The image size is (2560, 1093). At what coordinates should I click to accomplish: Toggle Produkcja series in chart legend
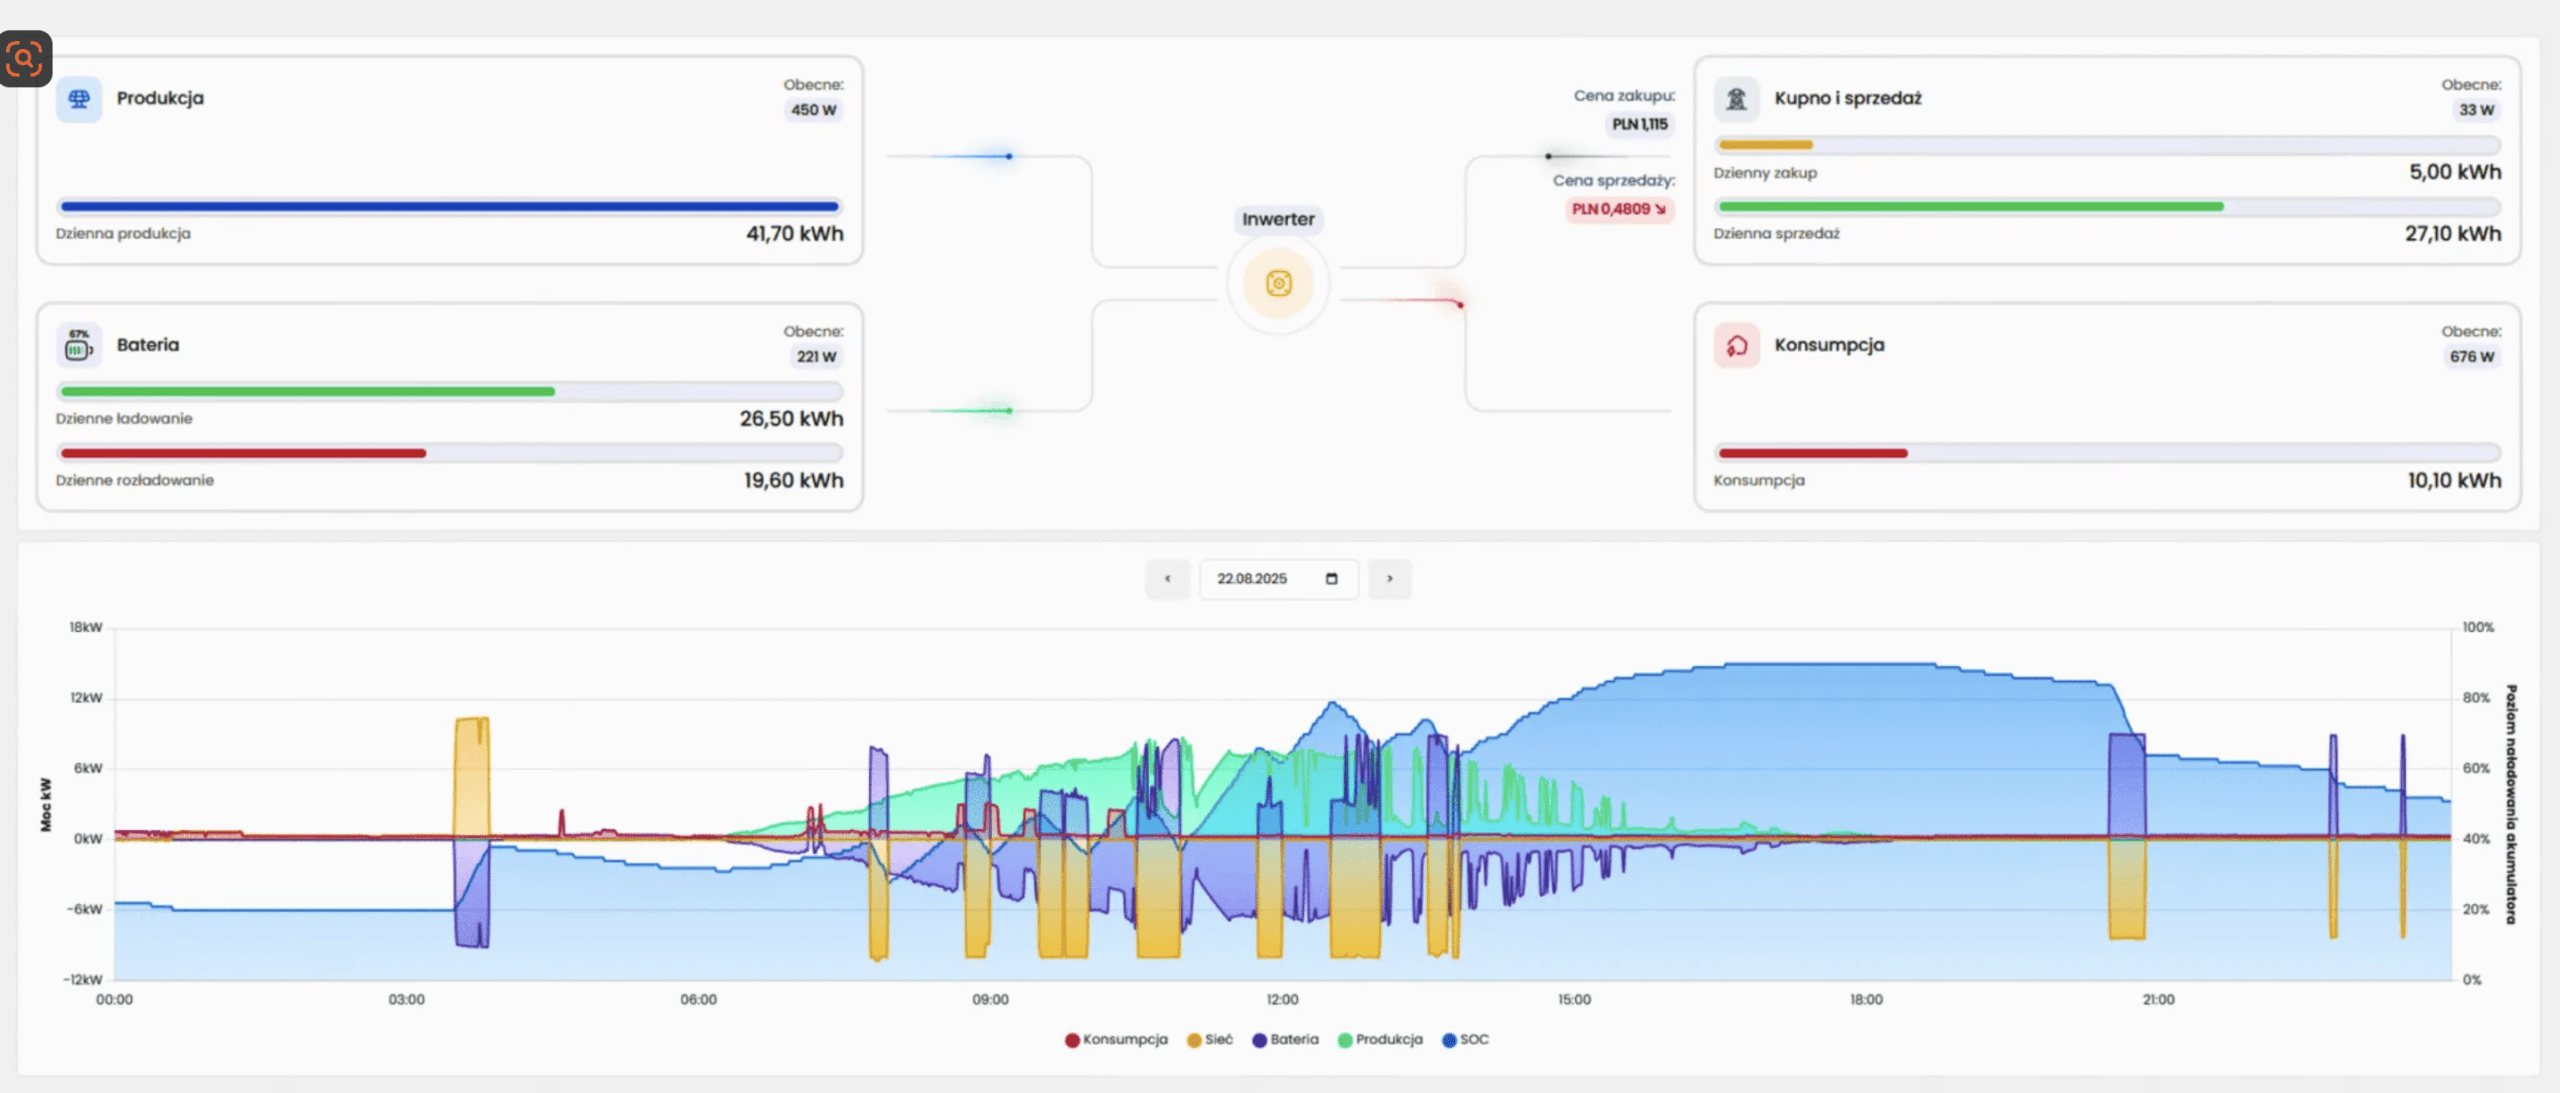pyautogui.click(x=1380, y=1040)
